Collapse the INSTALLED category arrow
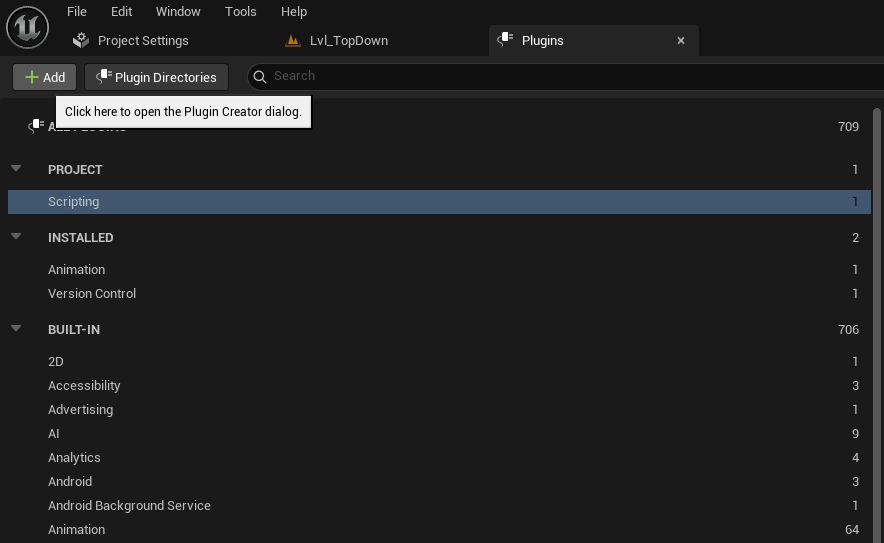Screen dimensions: 884x543 (16, 237)
